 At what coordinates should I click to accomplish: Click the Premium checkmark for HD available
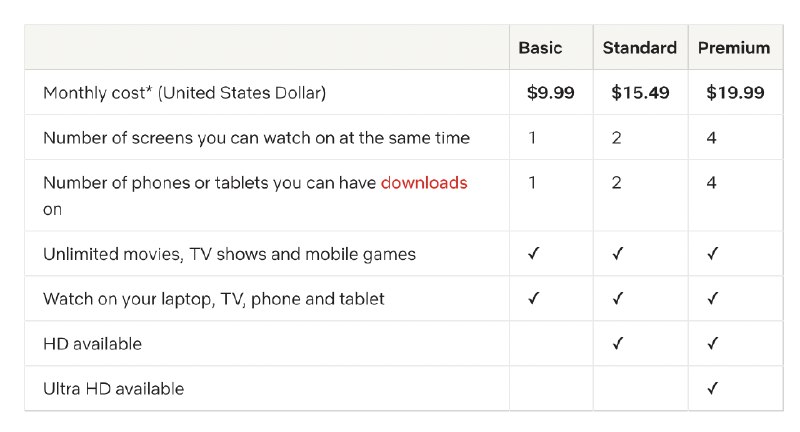tap(712, 344)
